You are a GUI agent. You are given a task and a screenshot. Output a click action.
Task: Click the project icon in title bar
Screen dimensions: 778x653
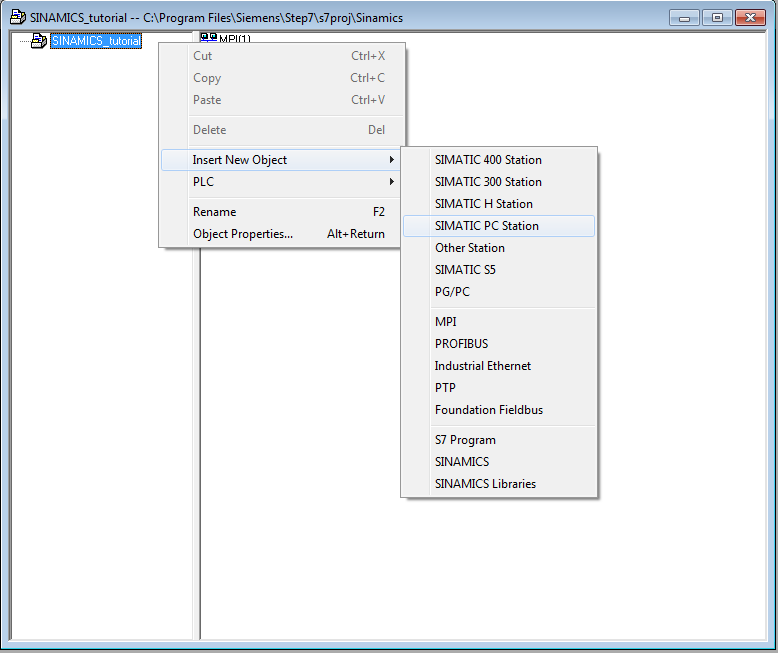pos(18,17)
